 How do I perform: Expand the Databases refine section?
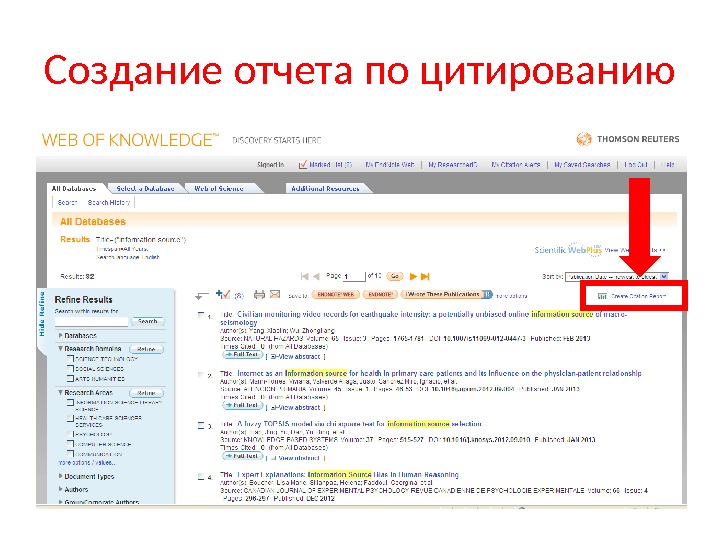(x=60, y=336)
